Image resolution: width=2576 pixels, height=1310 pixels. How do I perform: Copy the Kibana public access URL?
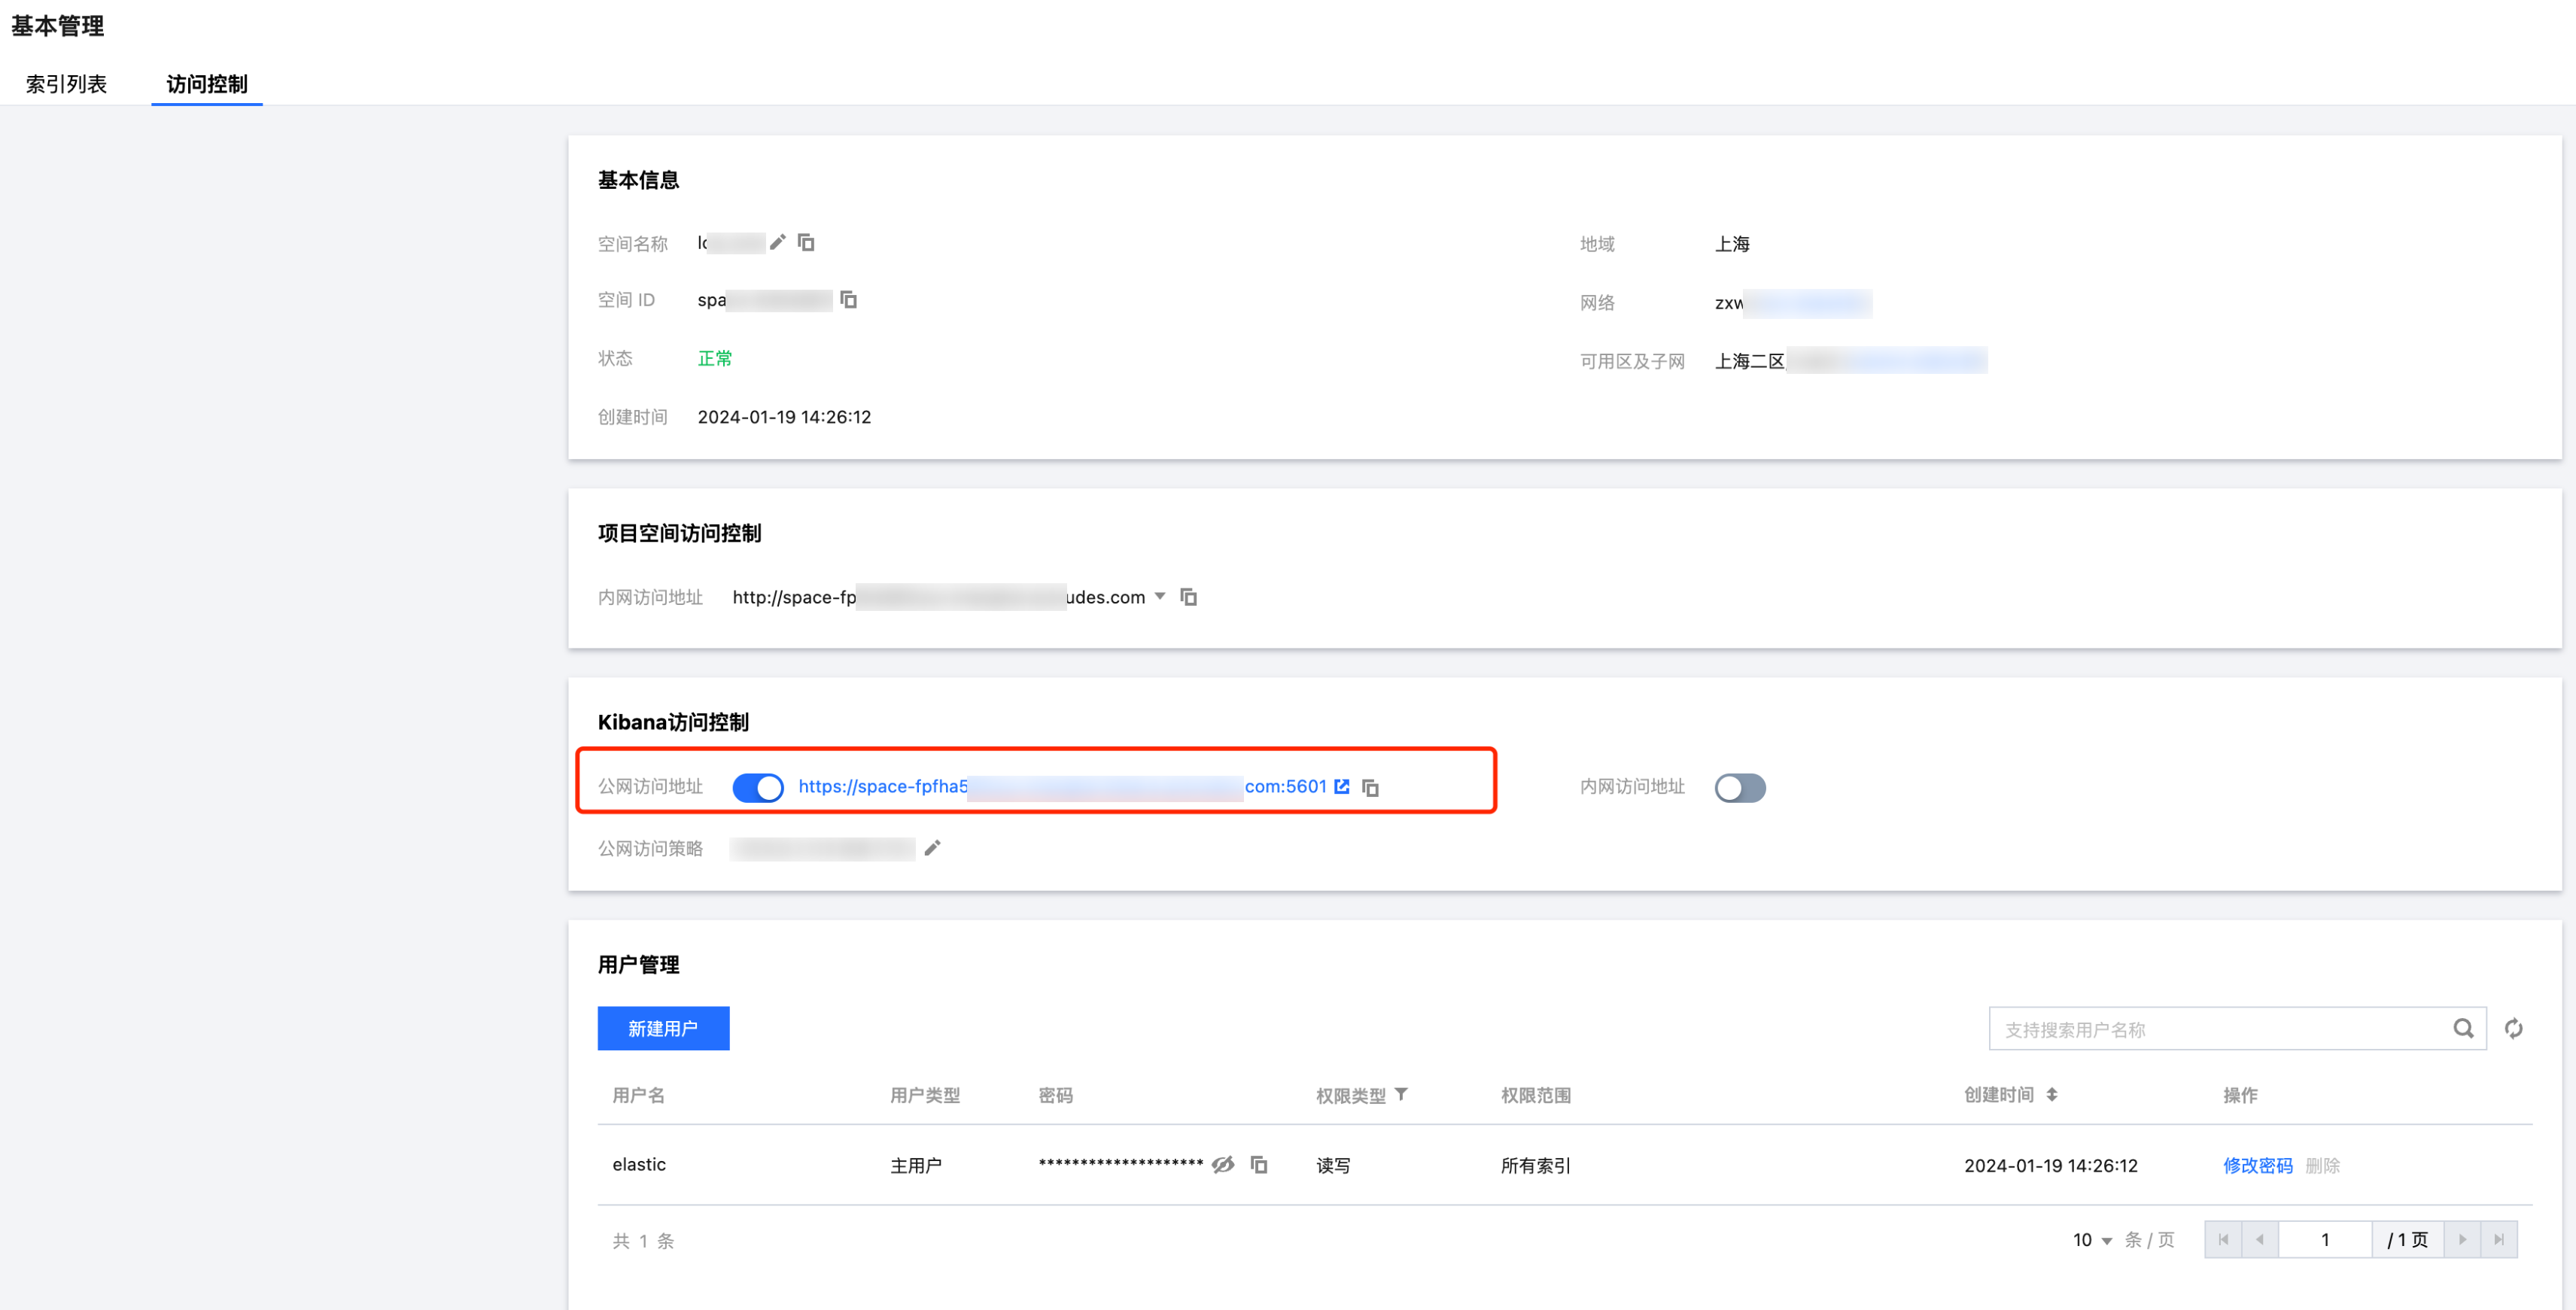point(1371,788)
